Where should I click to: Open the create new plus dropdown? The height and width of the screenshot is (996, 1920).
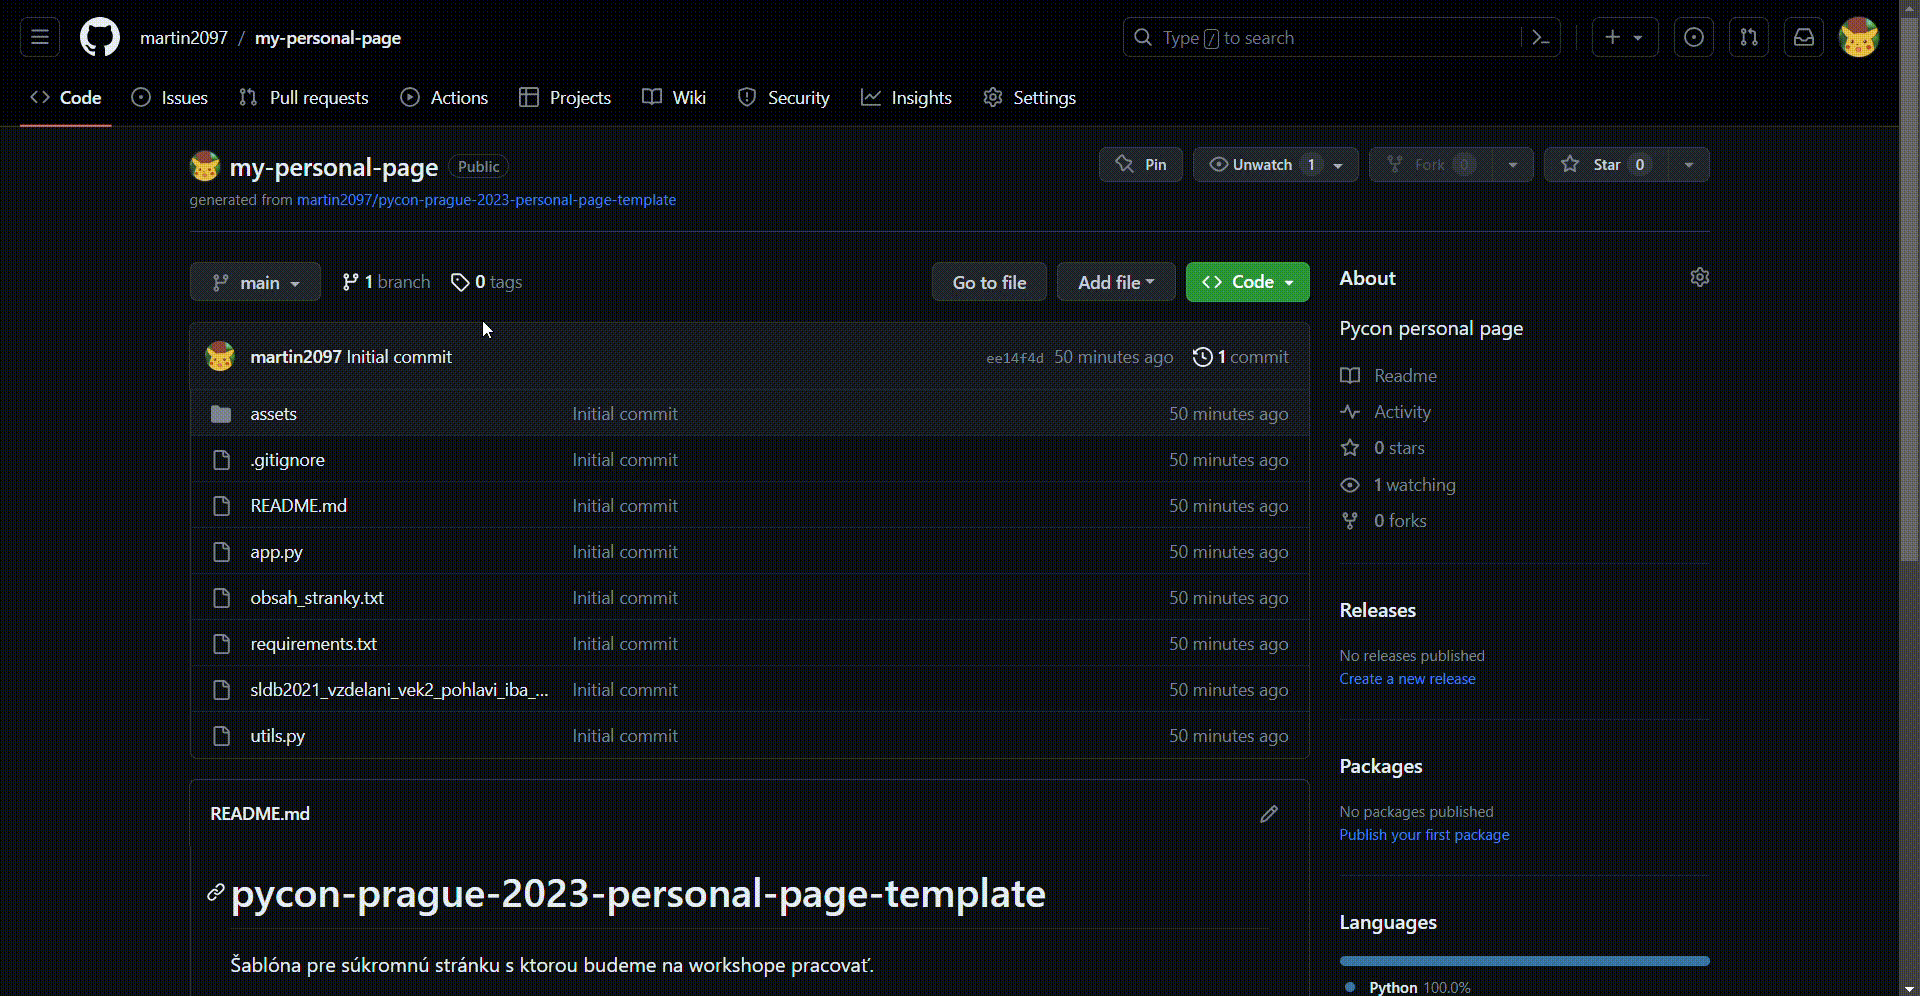coord(1625,38)
